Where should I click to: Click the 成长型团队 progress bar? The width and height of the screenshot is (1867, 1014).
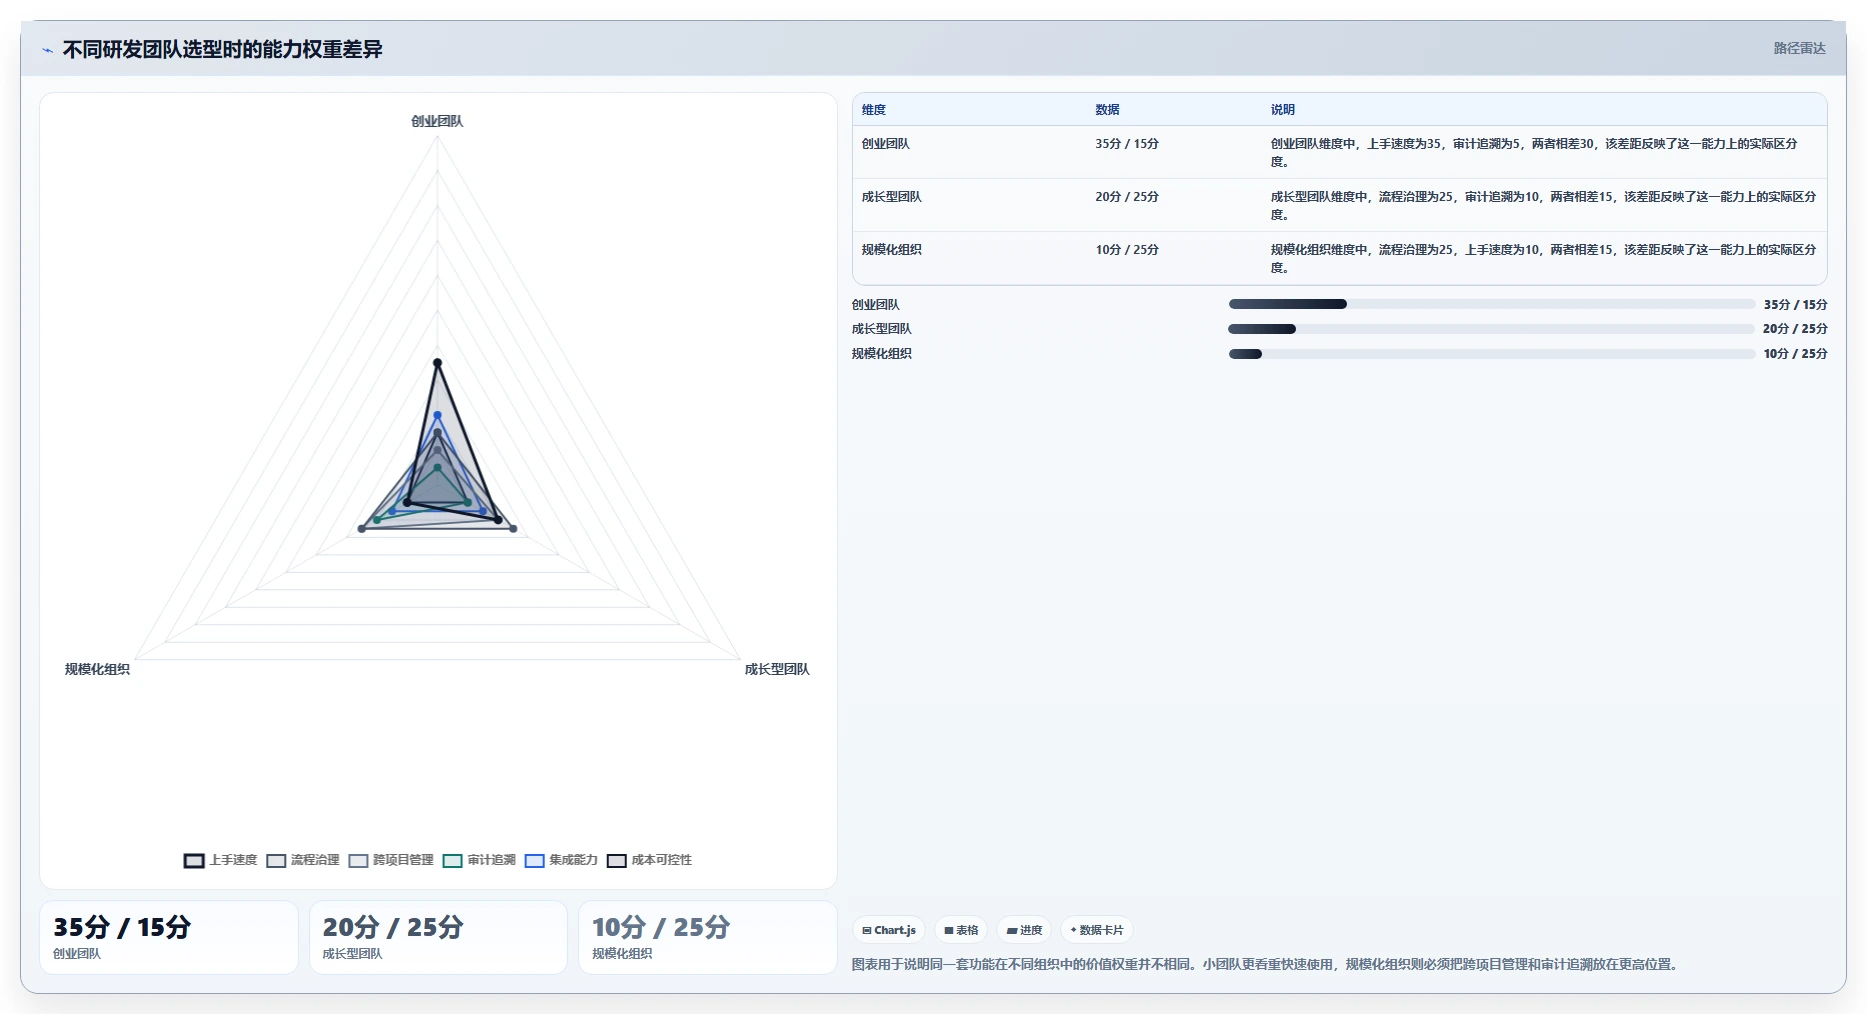(1491, 329)
